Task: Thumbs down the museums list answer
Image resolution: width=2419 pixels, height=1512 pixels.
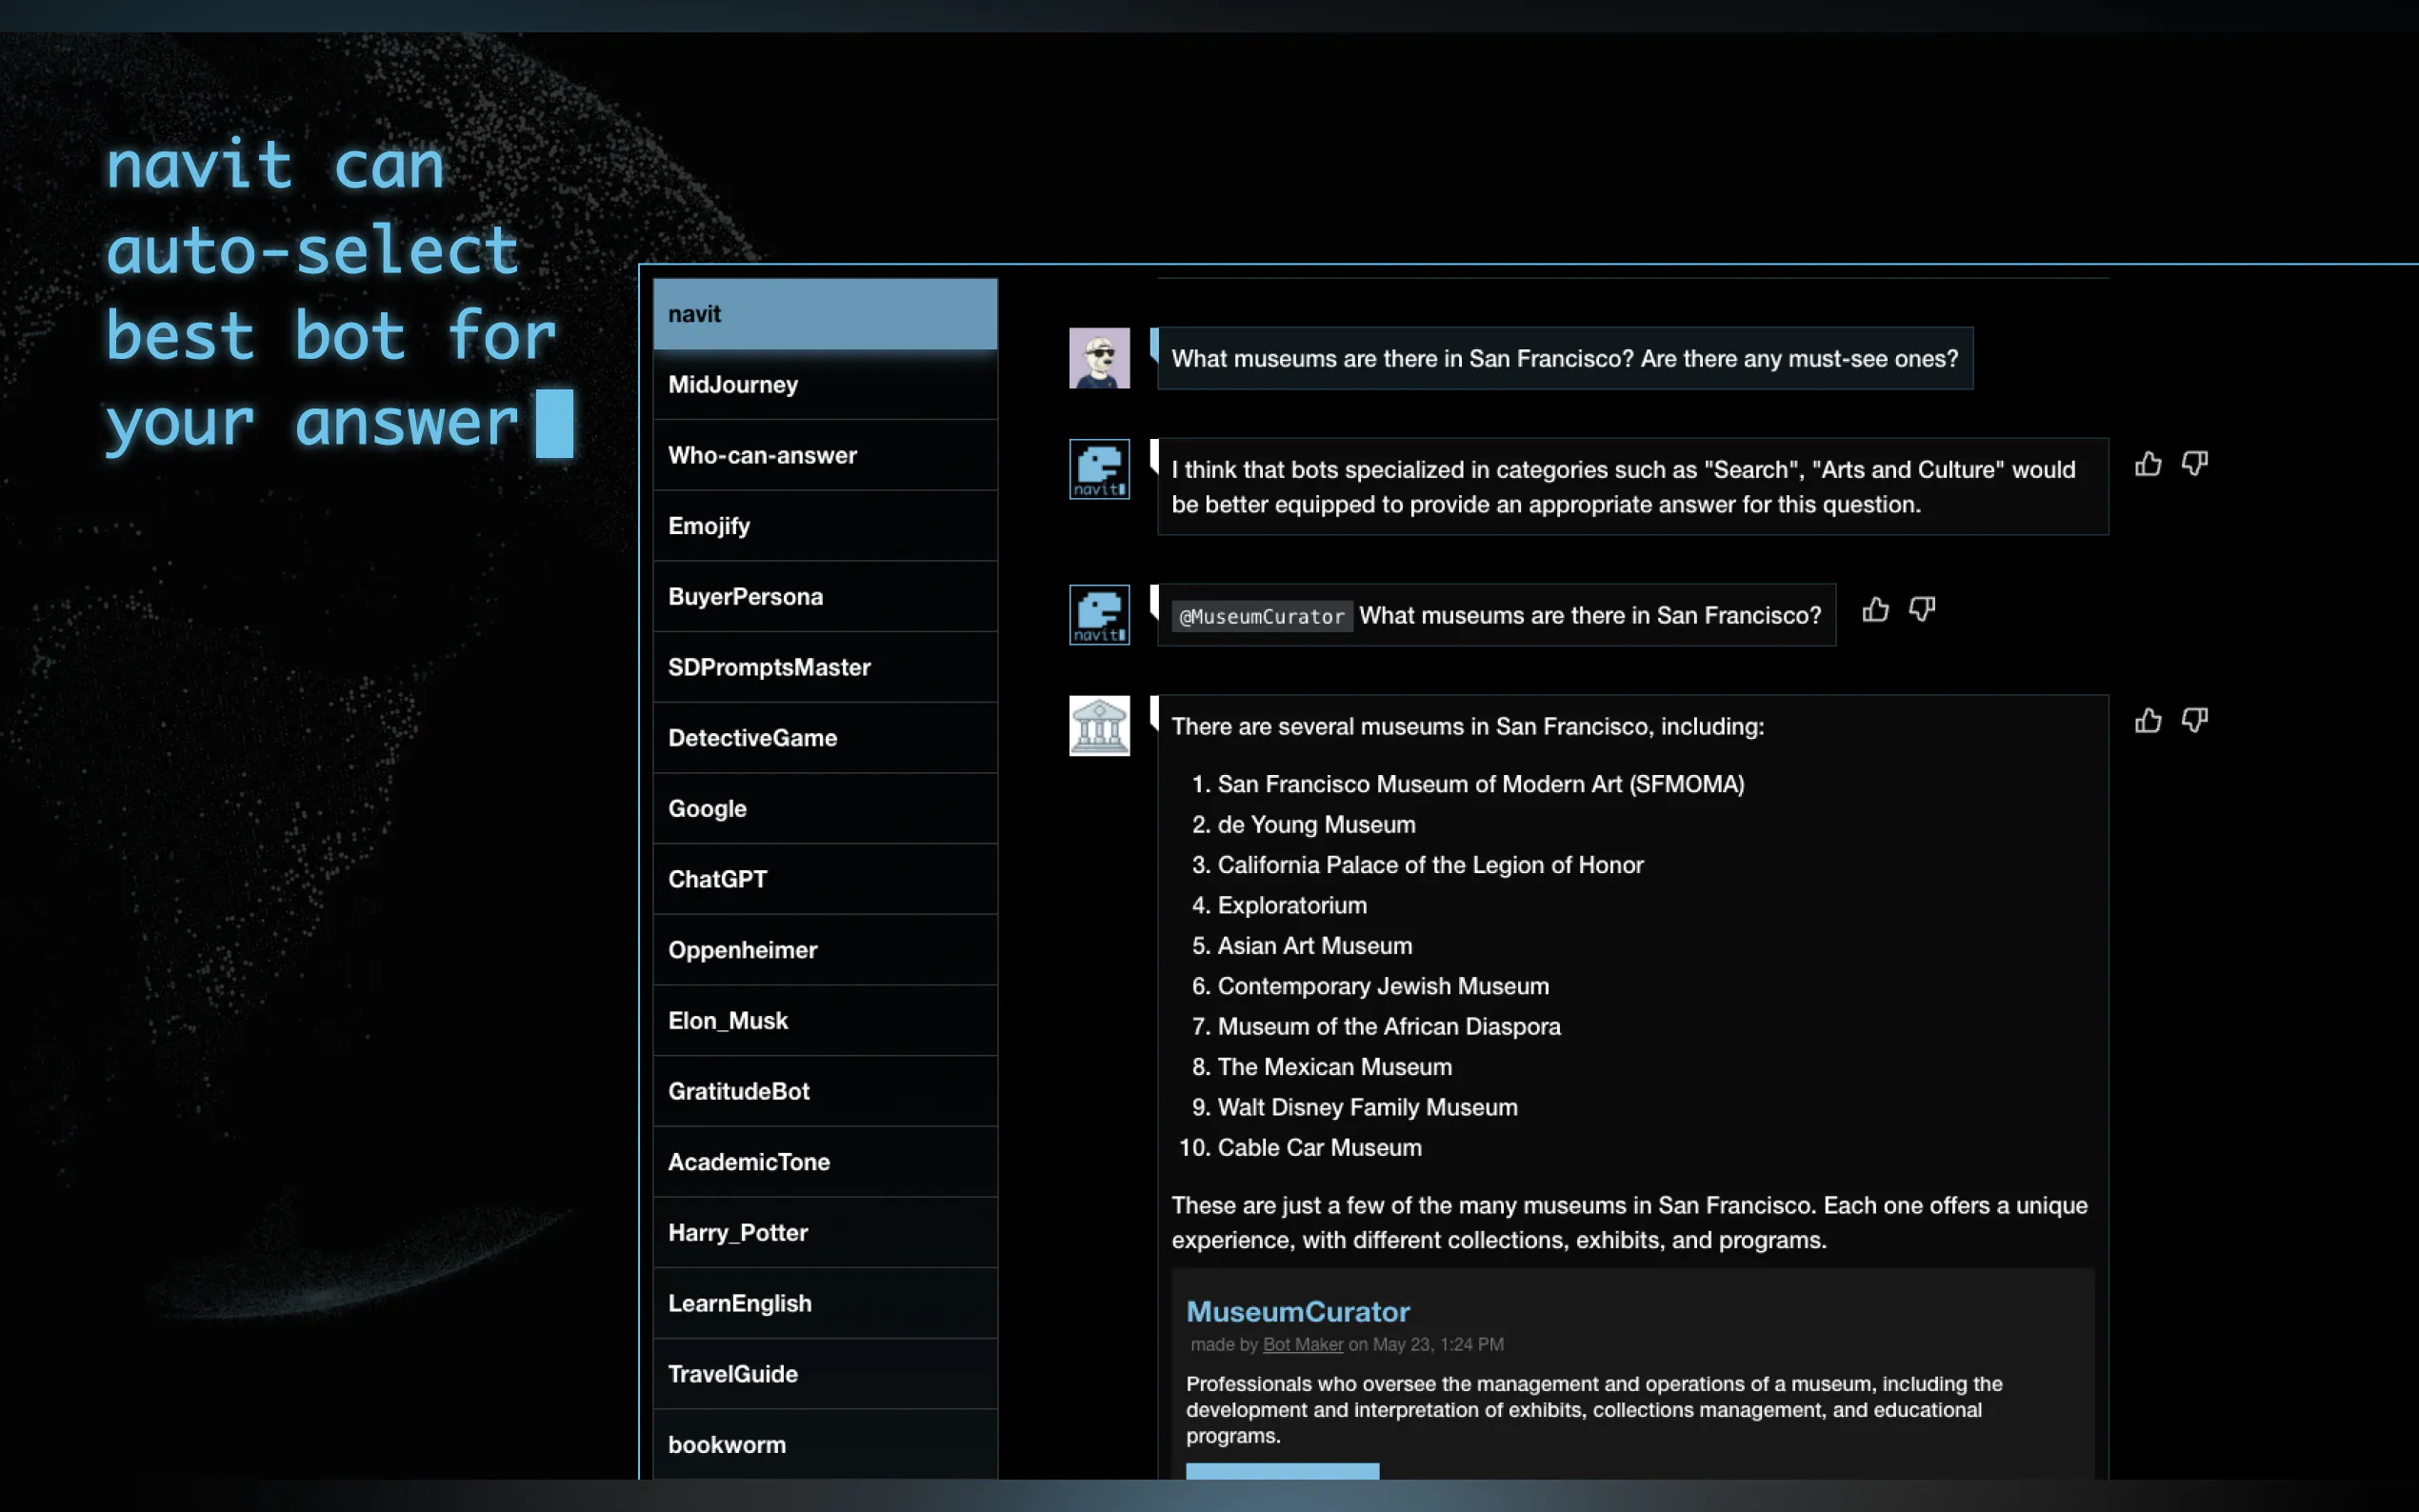Action: click(x=2194, y=721)
